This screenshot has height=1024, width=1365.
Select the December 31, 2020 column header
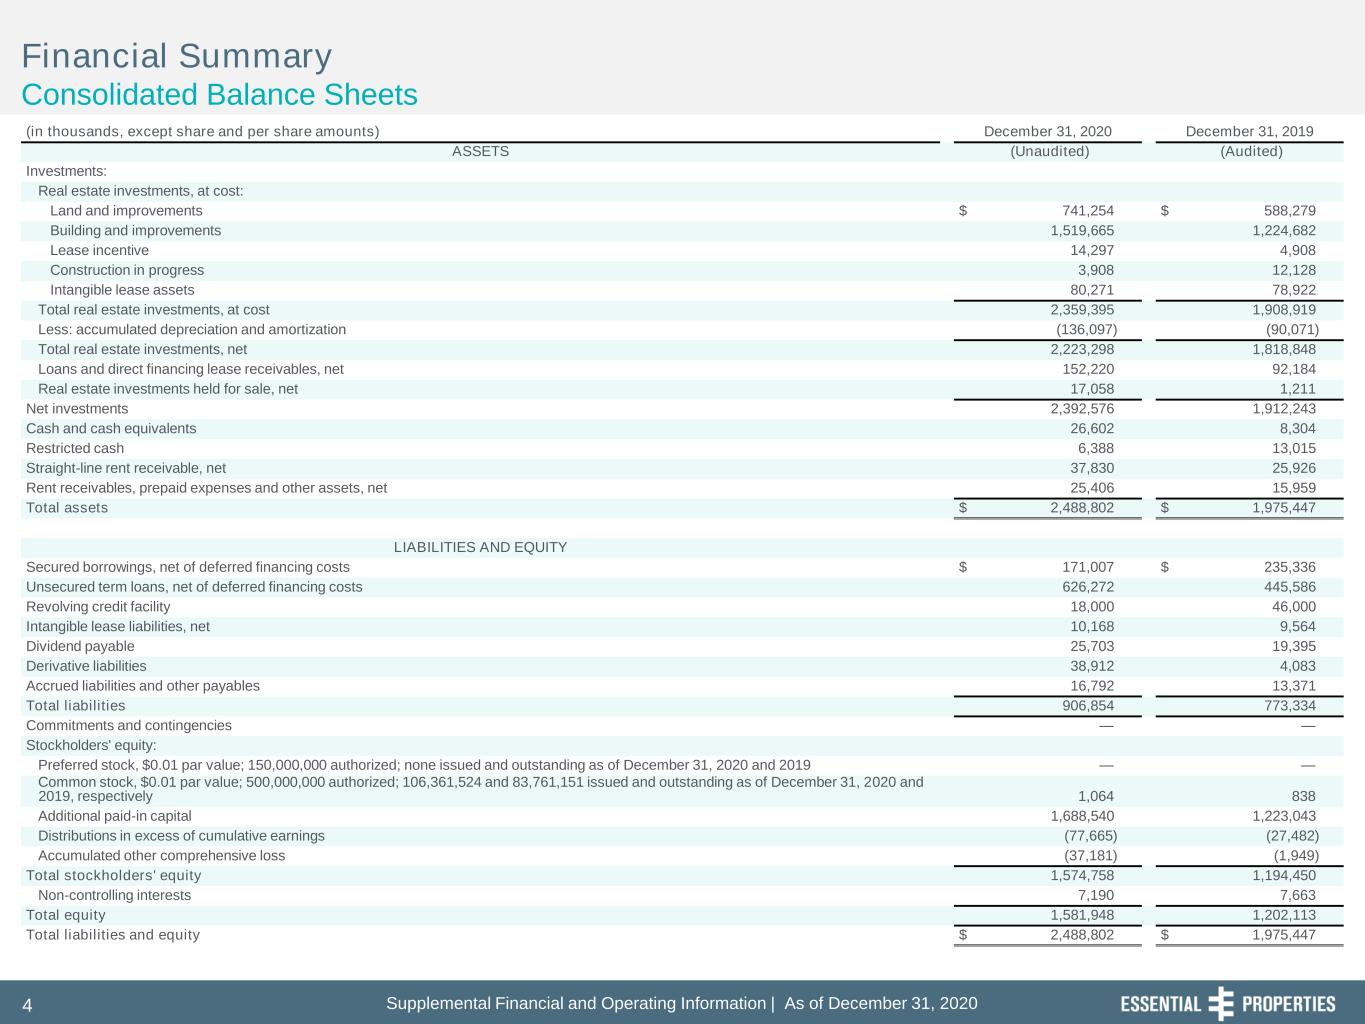(1048, 131)
